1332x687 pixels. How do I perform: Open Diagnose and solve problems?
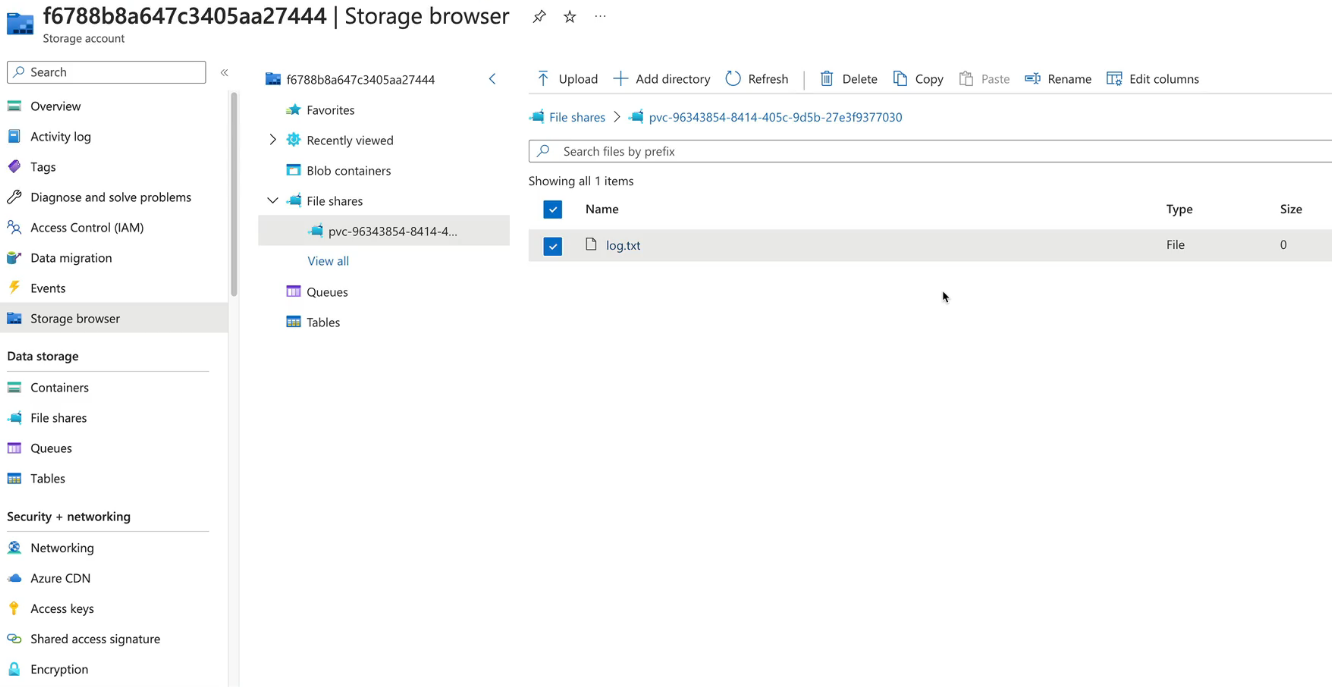tap(110, 197)
